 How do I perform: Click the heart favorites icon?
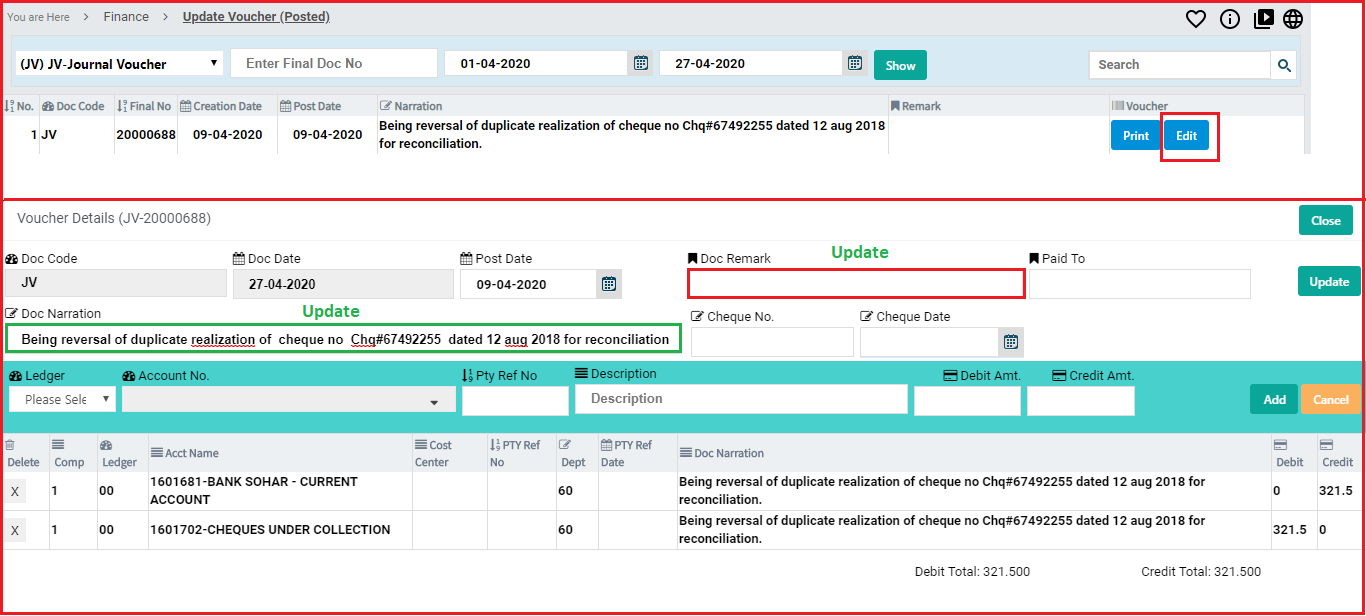[1196, 19]
